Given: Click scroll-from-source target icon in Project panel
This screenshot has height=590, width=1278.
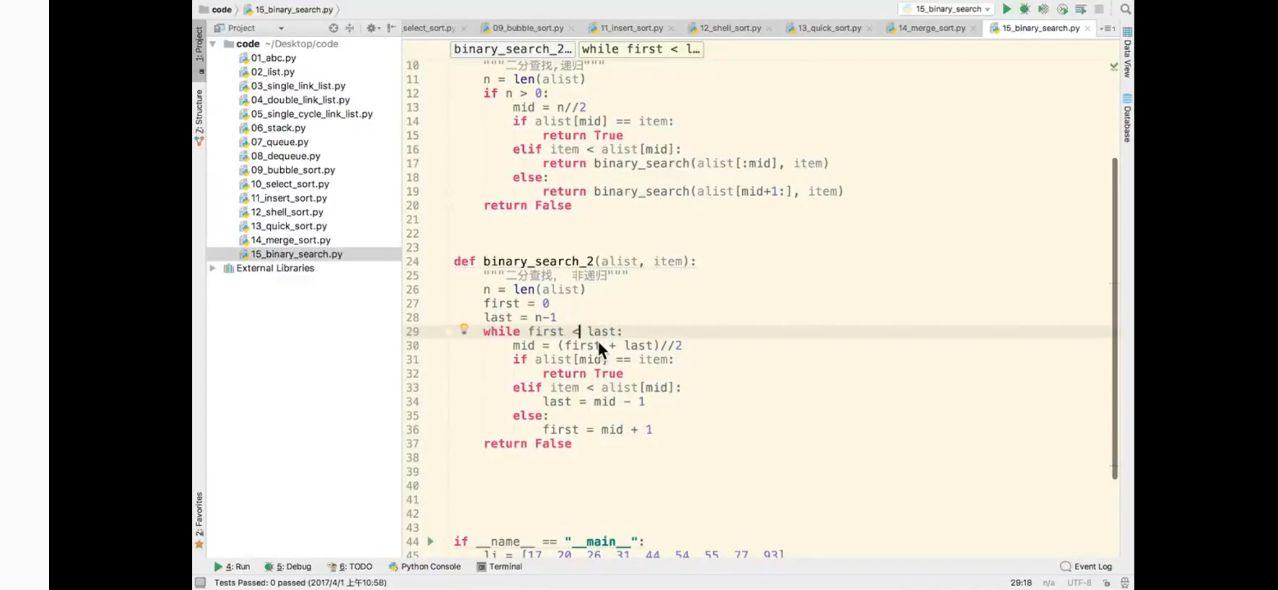Looking at the screenshot, I should 334,28.
